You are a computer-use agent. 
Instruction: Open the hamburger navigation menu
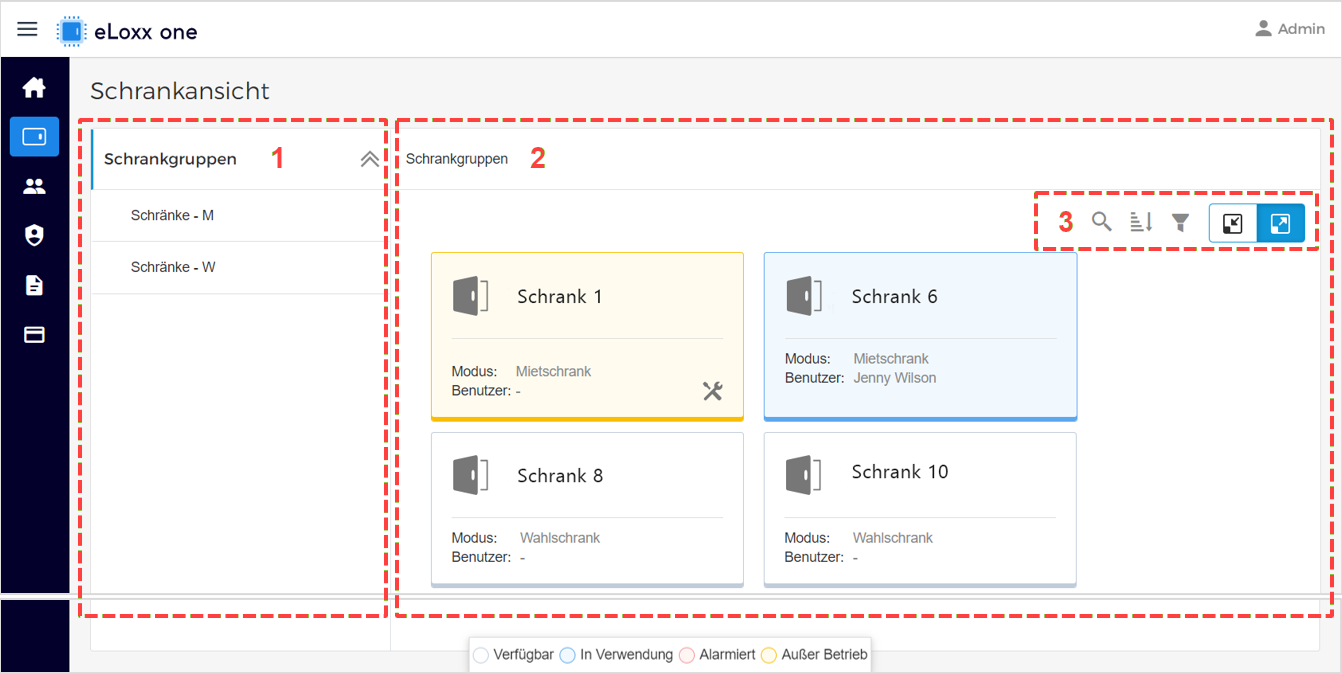click(27, 29)
